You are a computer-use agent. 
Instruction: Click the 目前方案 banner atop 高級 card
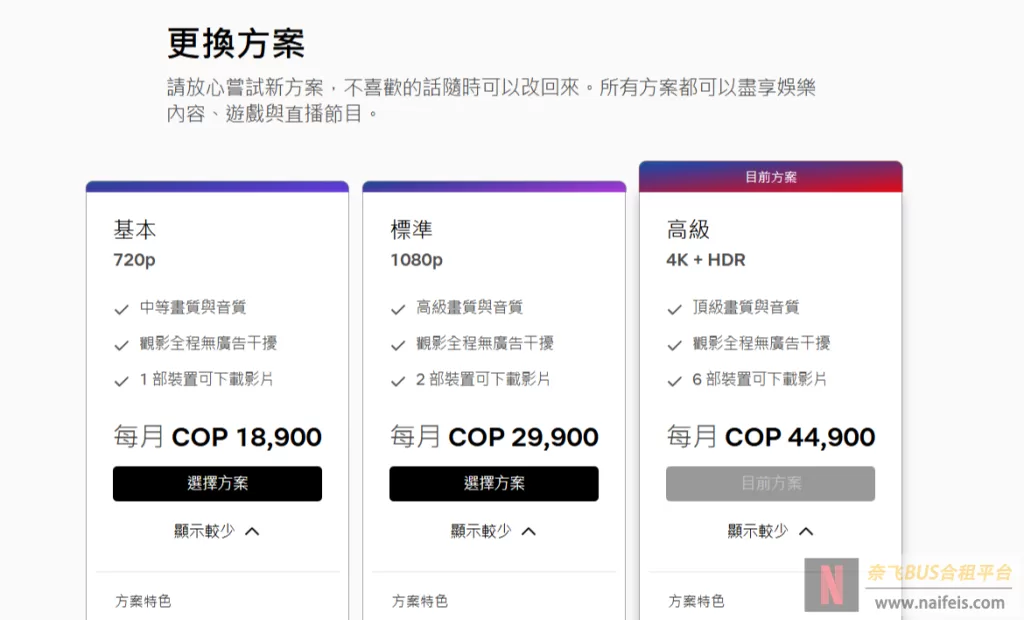click(x=771, y=177)
